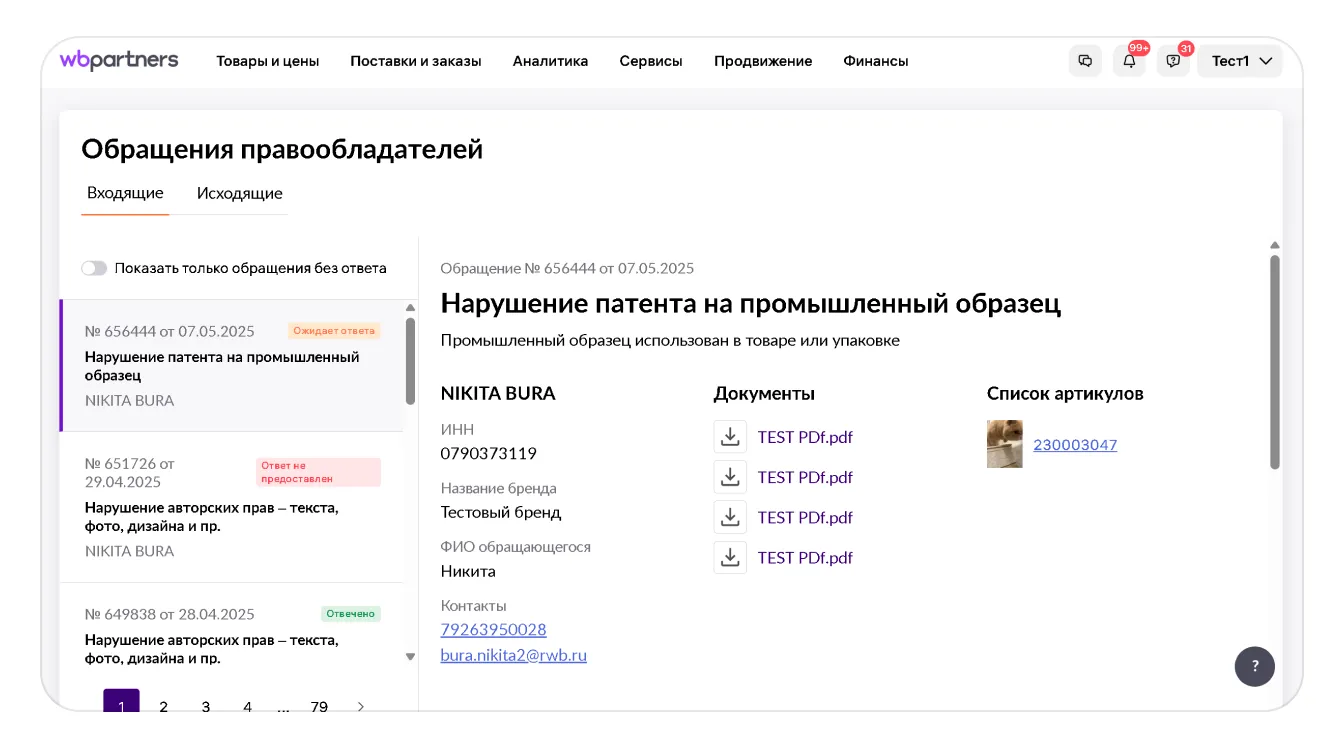Click email link bura.nikita2@rwb.ru
The height and width of the screenshot is (748, 1344).
[x=513, y=656]
